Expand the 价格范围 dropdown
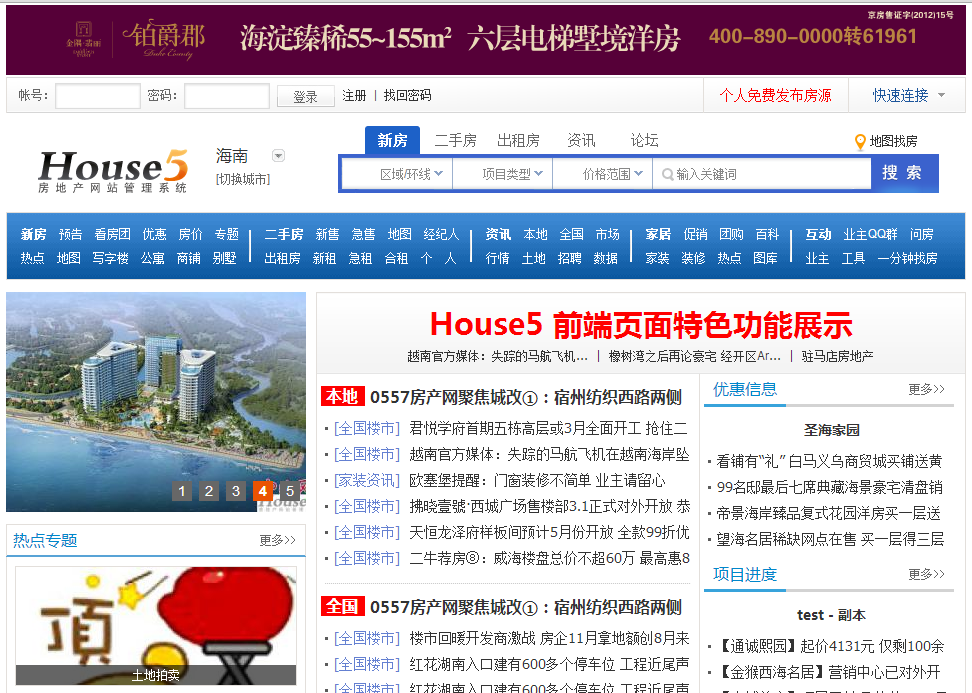The width and height of the screenshot is (972, 693). coord(603,174)
